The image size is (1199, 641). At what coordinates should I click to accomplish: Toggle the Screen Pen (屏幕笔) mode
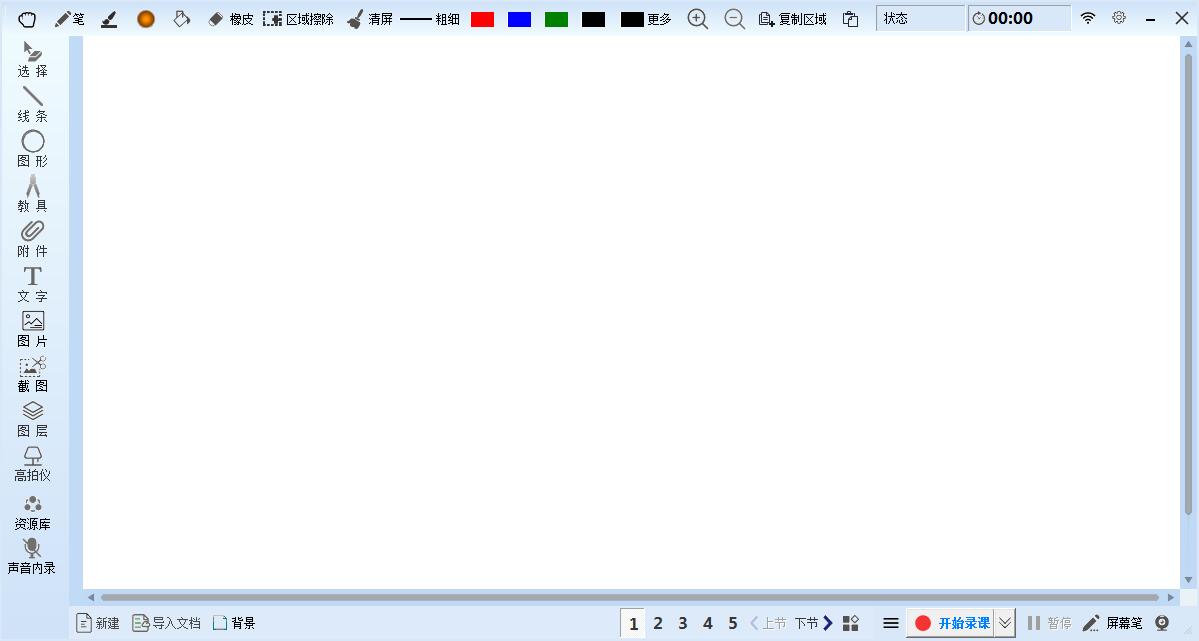click(1112, 623)
